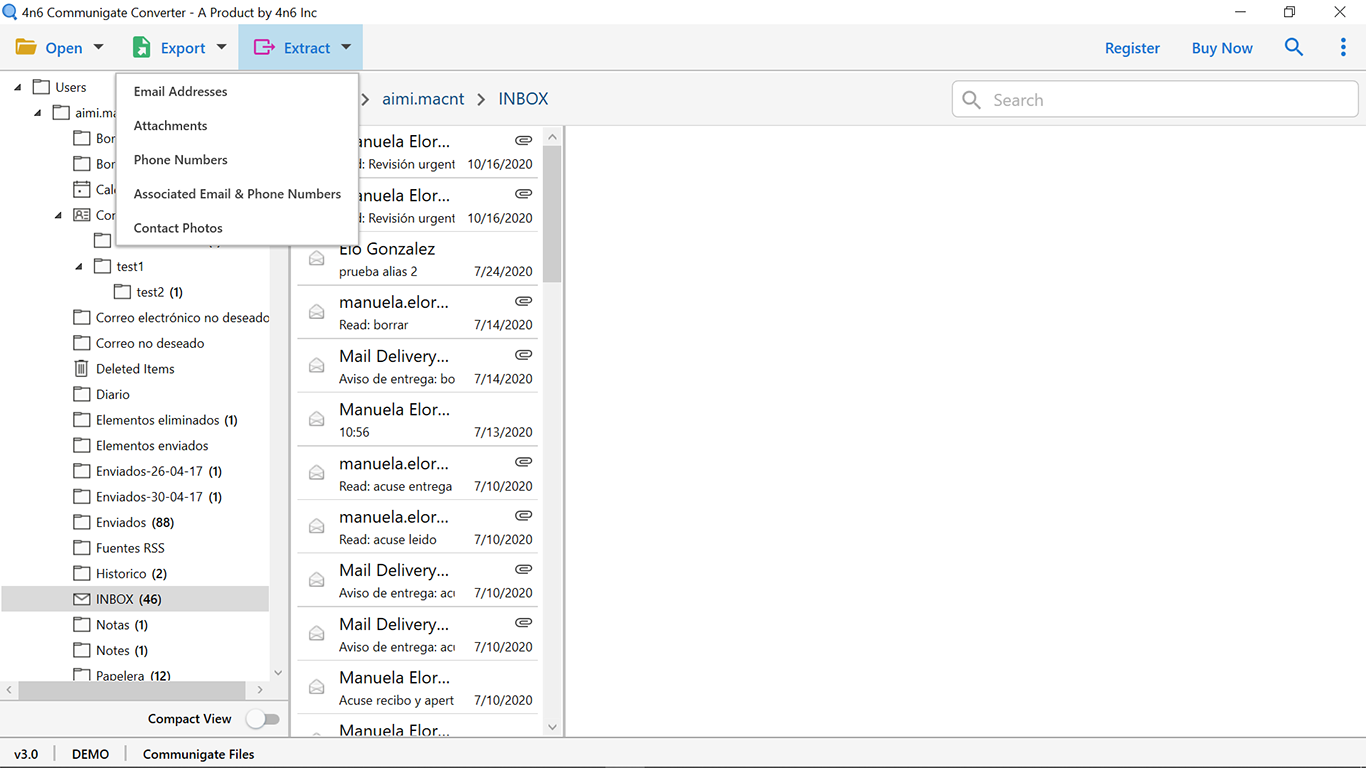1366x768 pixels.
Task: Expand the Export dropdown arrow
Action: click(x=221, y=47)
